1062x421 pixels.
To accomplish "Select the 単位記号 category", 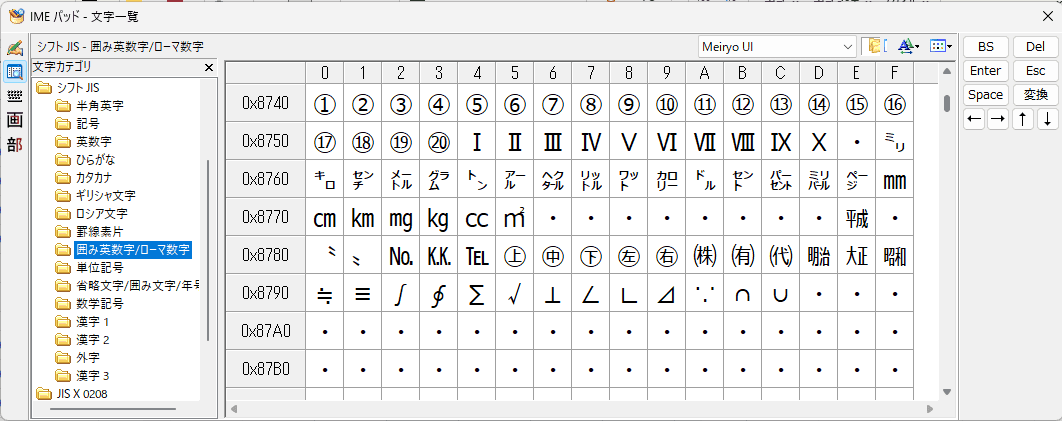I will click(89, 267).
